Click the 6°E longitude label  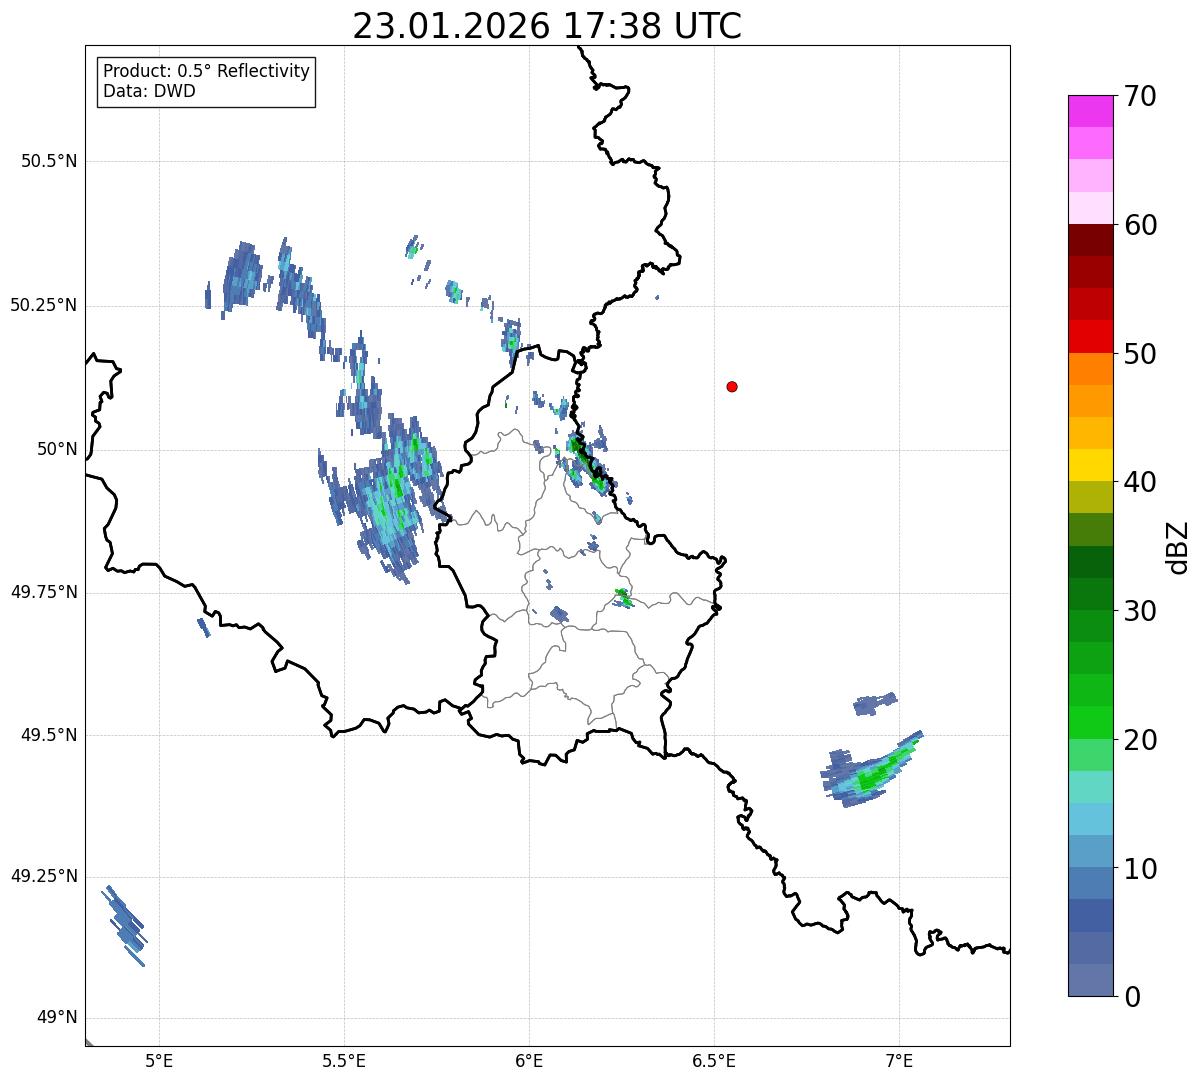pos(529,1060)
